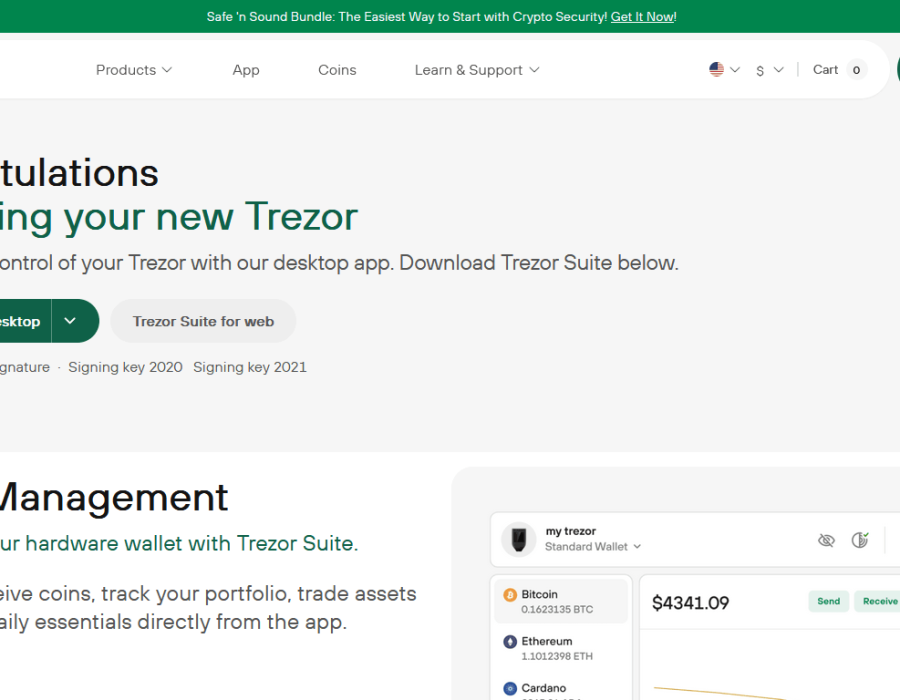Toggle the crossed-eye hide balances icon
Image resolution: width=900 pixels, height=700 pixels.
tap(826, 540)
